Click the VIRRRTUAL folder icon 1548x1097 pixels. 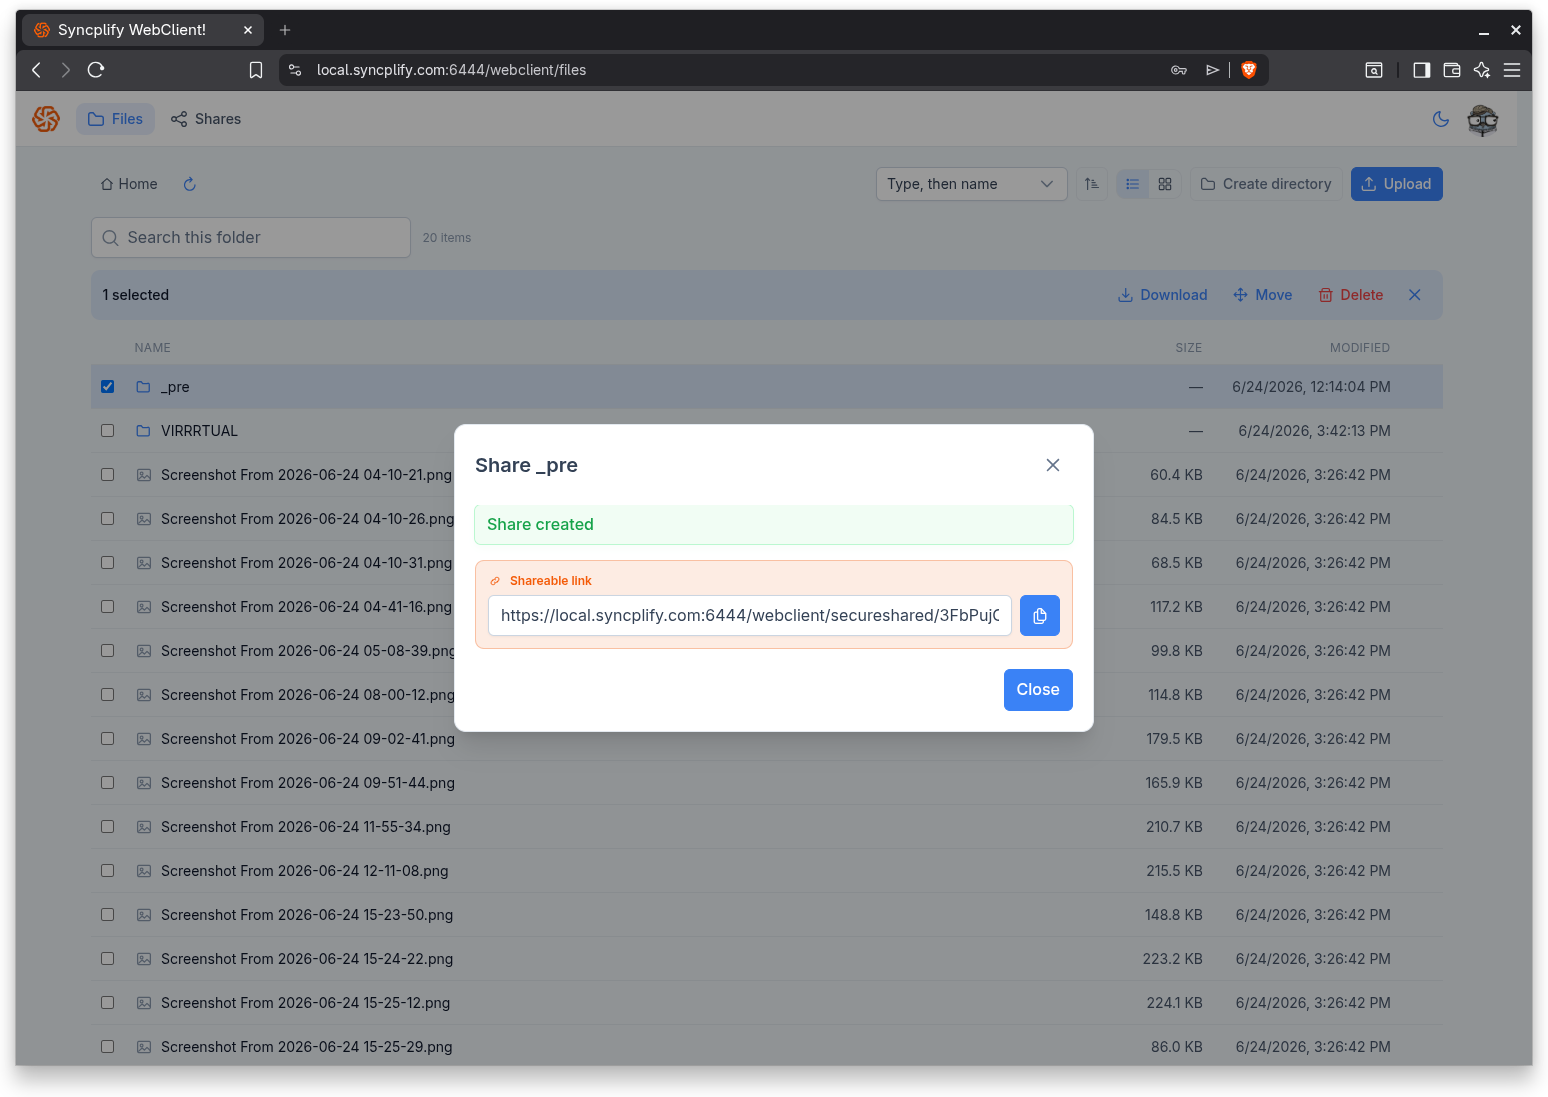143,431
